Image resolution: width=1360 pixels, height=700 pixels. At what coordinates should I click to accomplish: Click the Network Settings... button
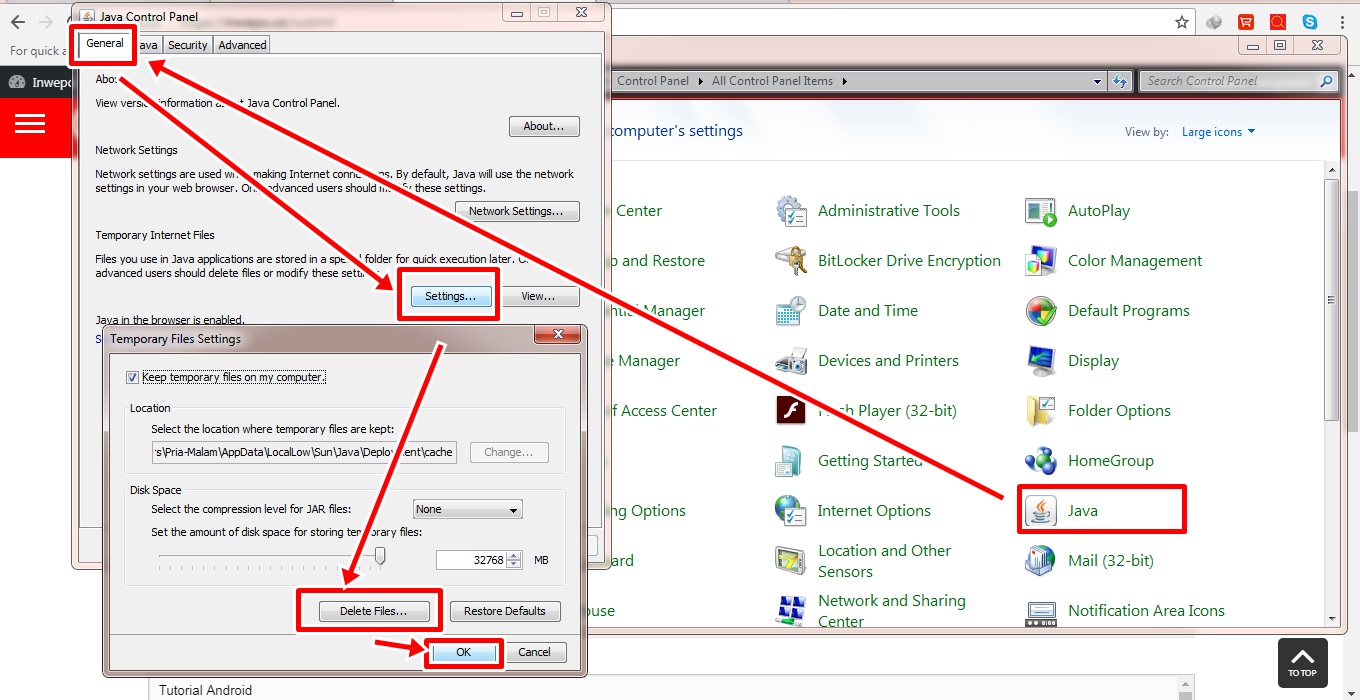[x=517, y=211]
